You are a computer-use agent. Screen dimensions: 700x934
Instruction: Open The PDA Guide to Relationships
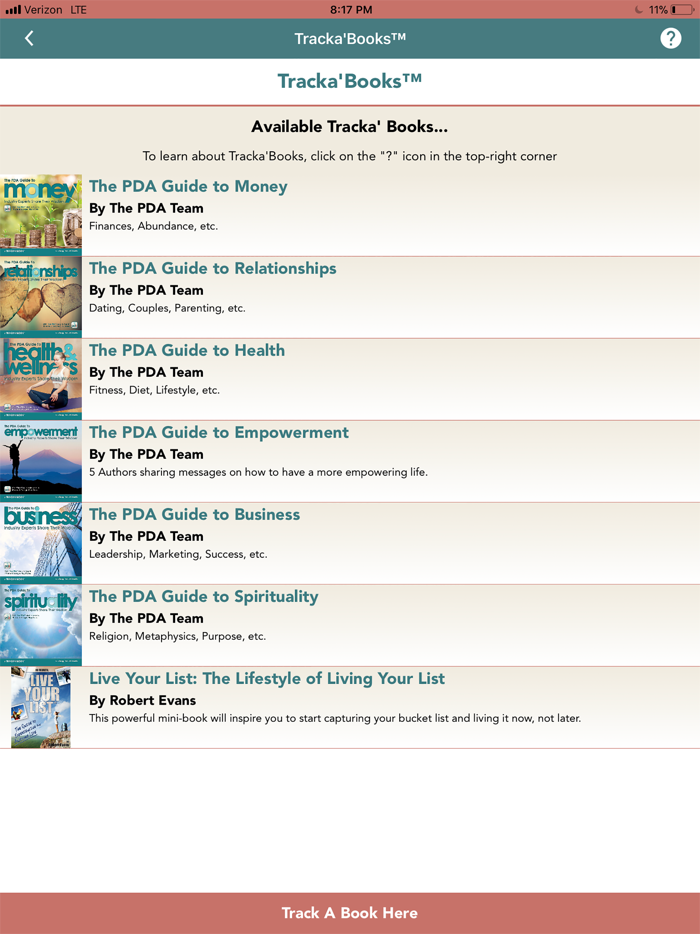point(212,268)
